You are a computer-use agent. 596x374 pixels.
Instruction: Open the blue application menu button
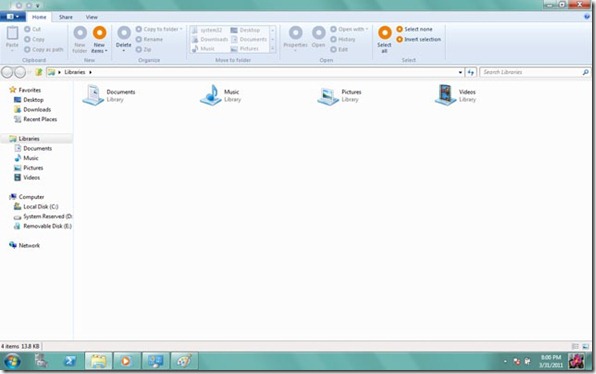pos(13,17)
